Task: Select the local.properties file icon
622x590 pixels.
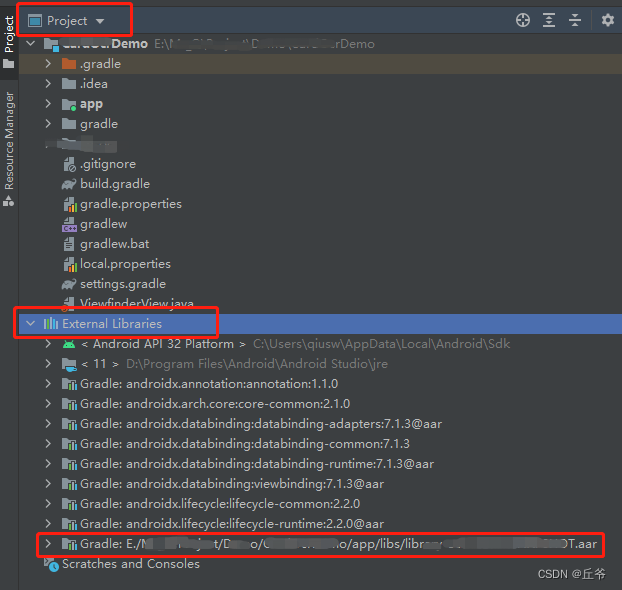Action: (x=70, y=264)
